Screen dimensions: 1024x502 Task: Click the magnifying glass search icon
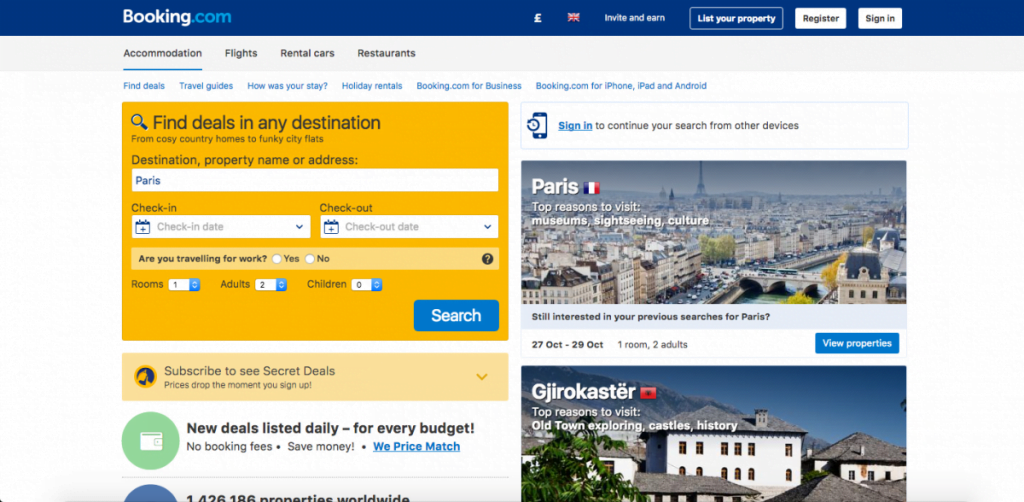point(139,122)
